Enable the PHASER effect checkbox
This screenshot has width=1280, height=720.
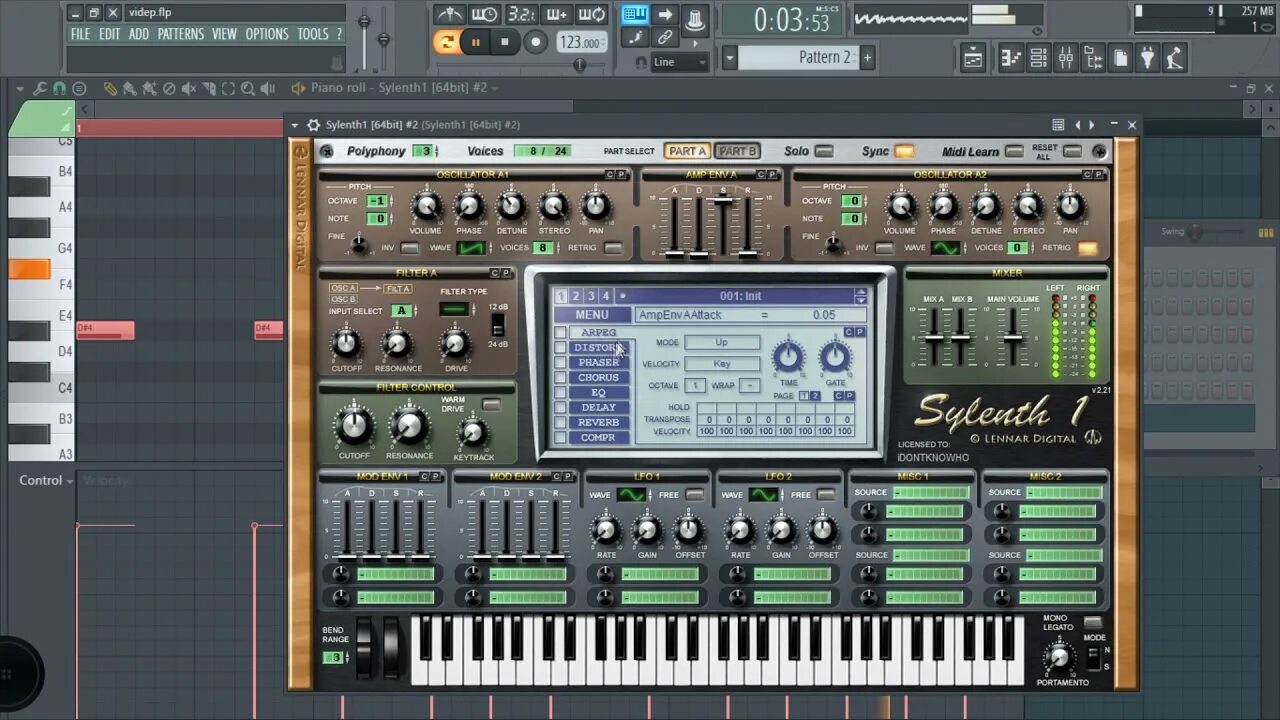[x=560, y=362]
